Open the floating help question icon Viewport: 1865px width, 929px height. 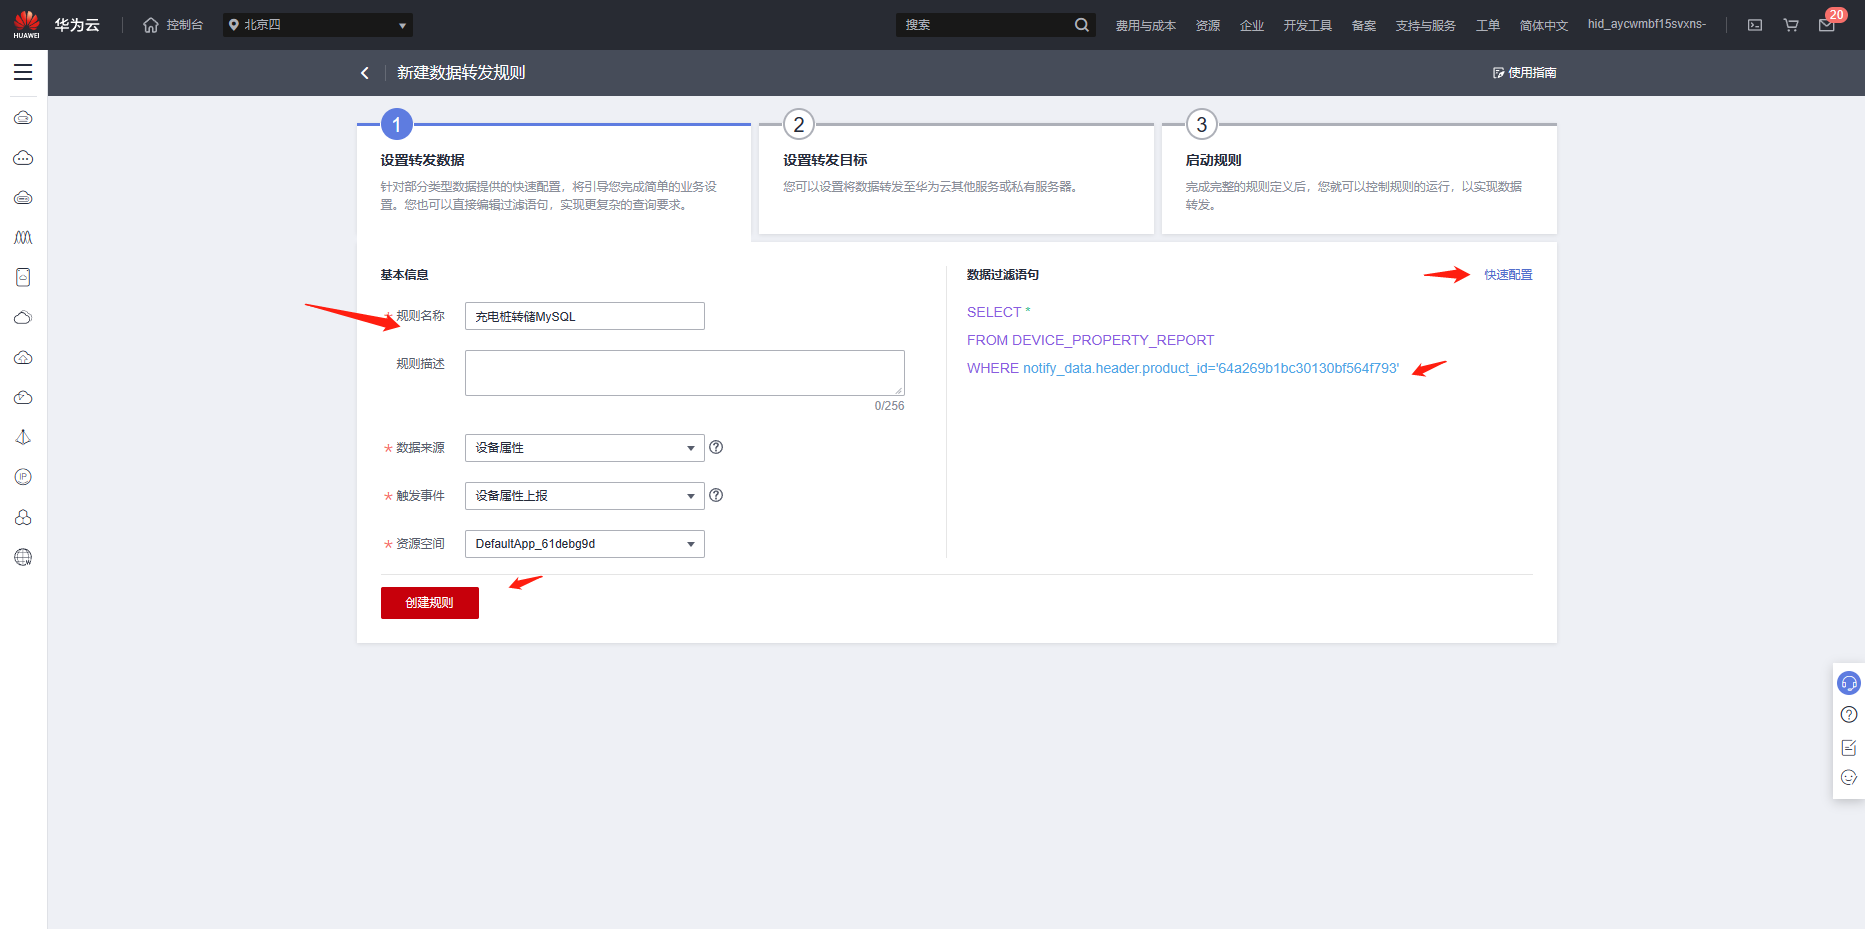pos(1849,714)
